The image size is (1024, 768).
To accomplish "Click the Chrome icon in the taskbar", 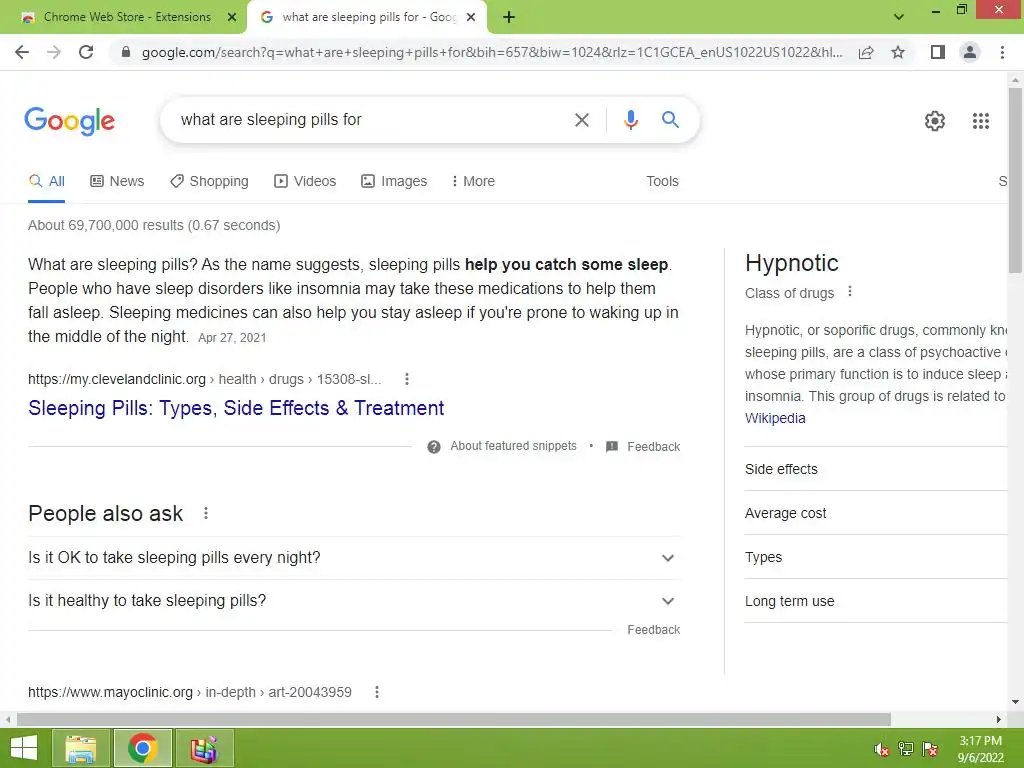I will pyautogui.click(x=142, y=748).
